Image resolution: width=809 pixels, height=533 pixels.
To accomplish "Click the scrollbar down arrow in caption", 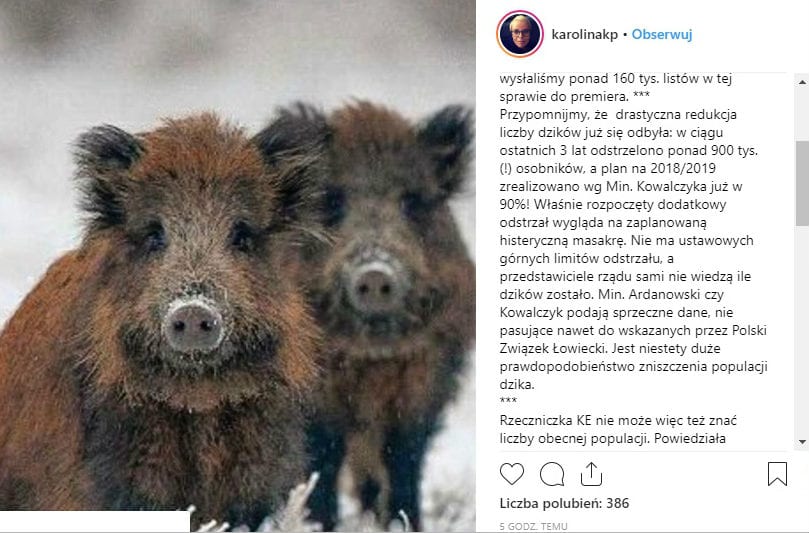I will click(802, 442).
